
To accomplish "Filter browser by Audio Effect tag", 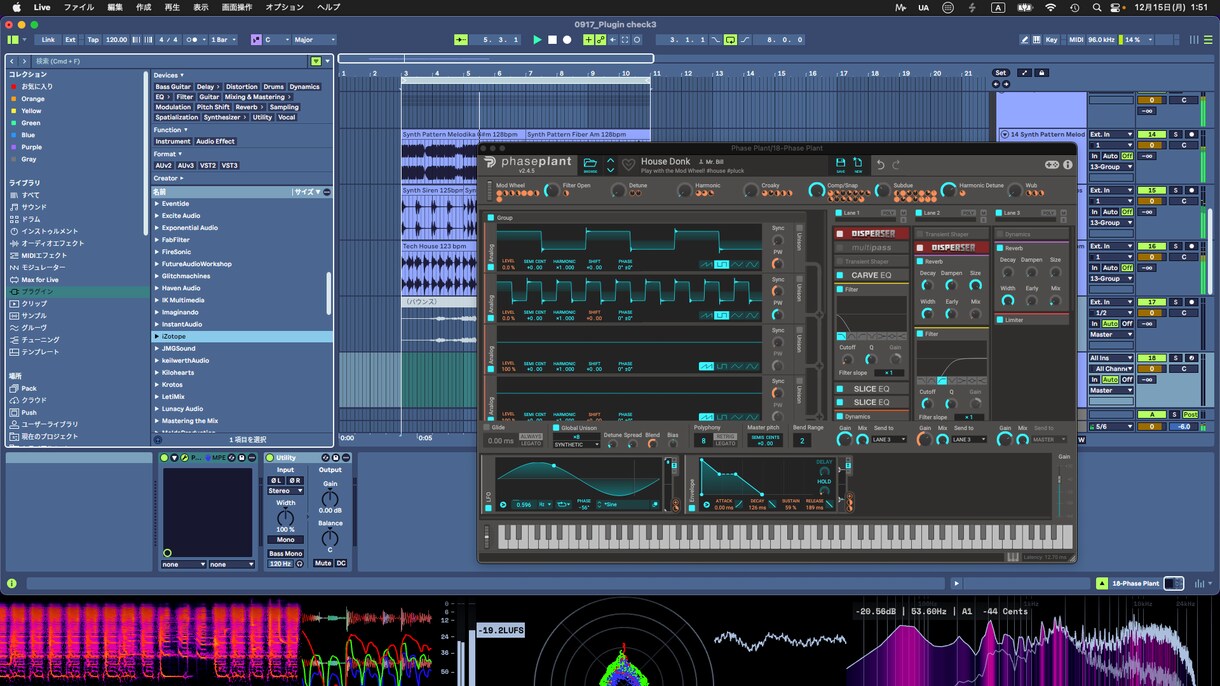I will (x=215, y=141).
